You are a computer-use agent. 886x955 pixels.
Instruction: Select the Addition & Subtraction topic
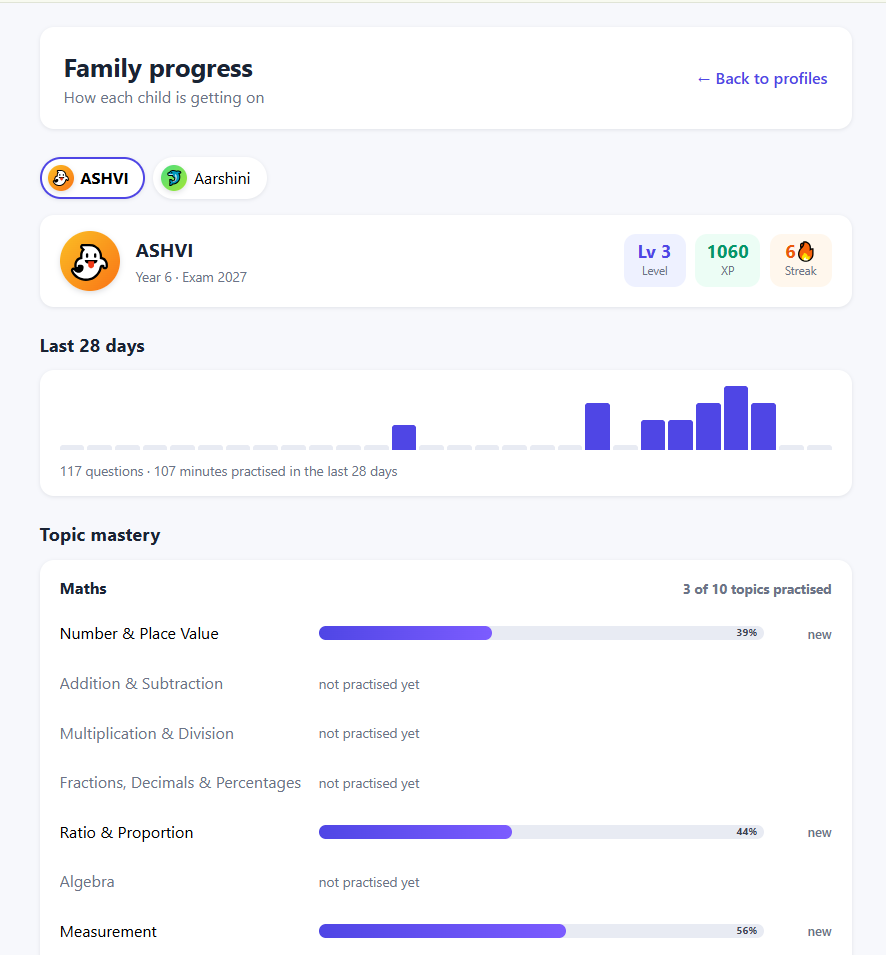[x=141, y=683]
